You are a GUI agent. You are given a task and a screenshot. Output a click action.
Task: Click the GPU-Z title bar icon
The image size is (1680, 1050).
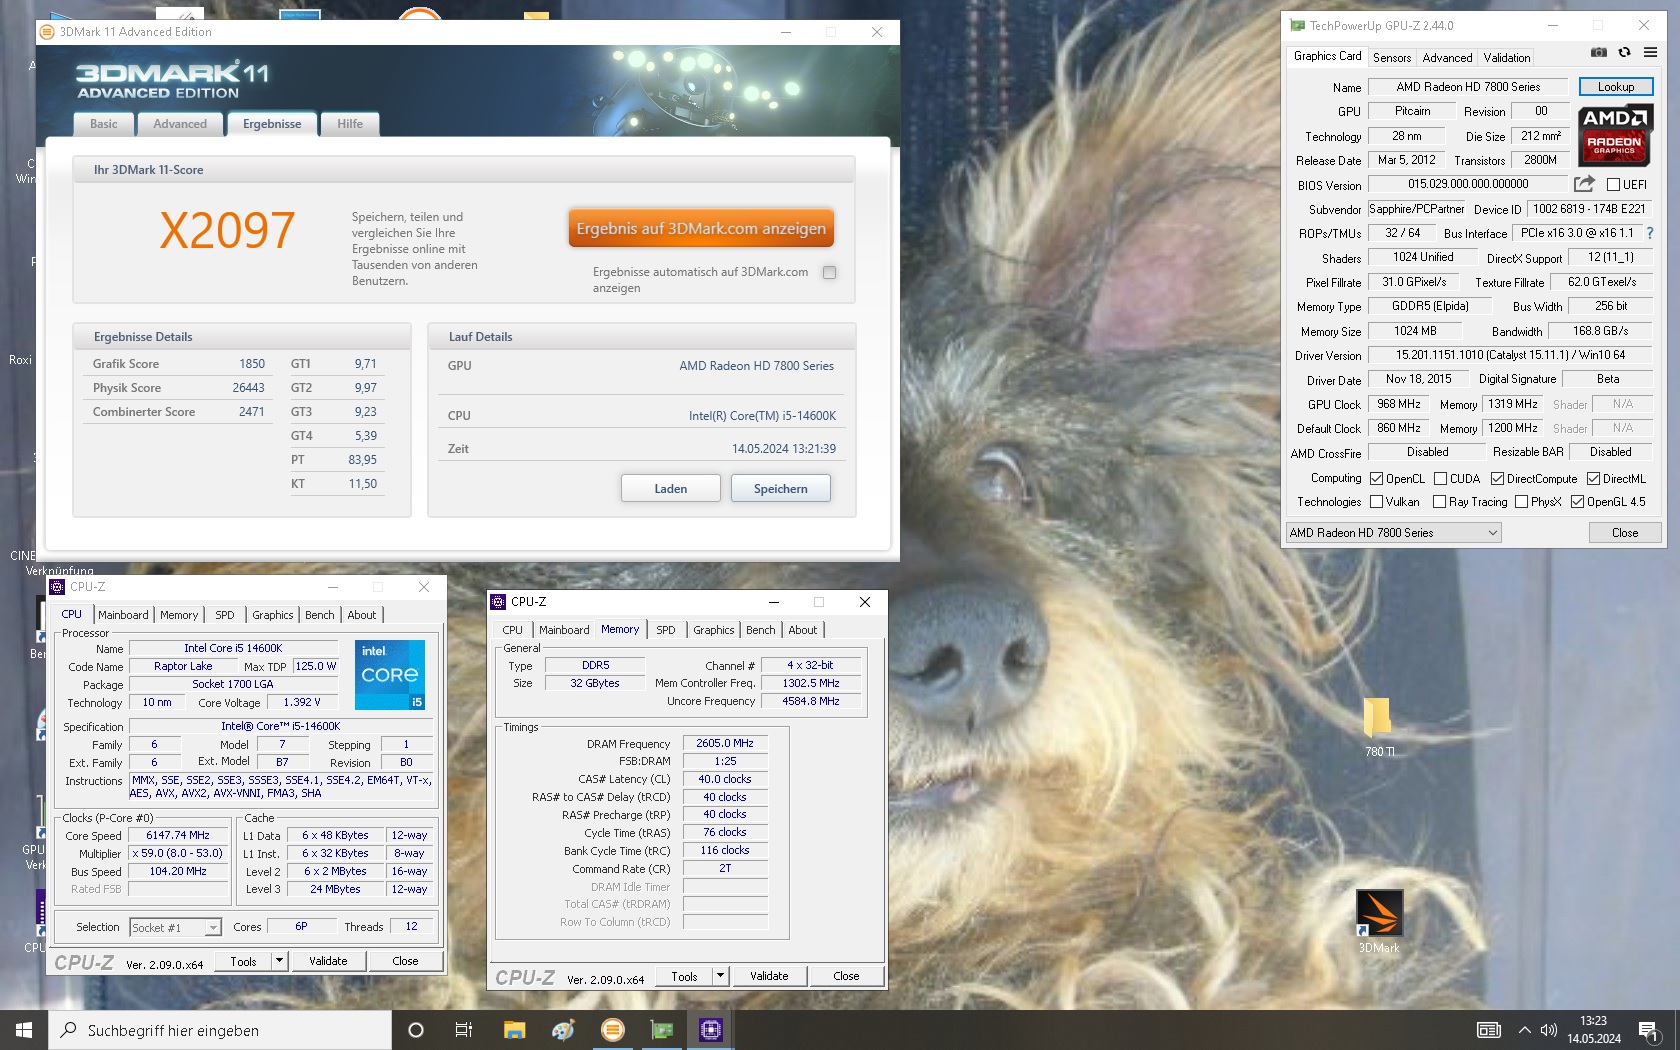point(1297,25)
